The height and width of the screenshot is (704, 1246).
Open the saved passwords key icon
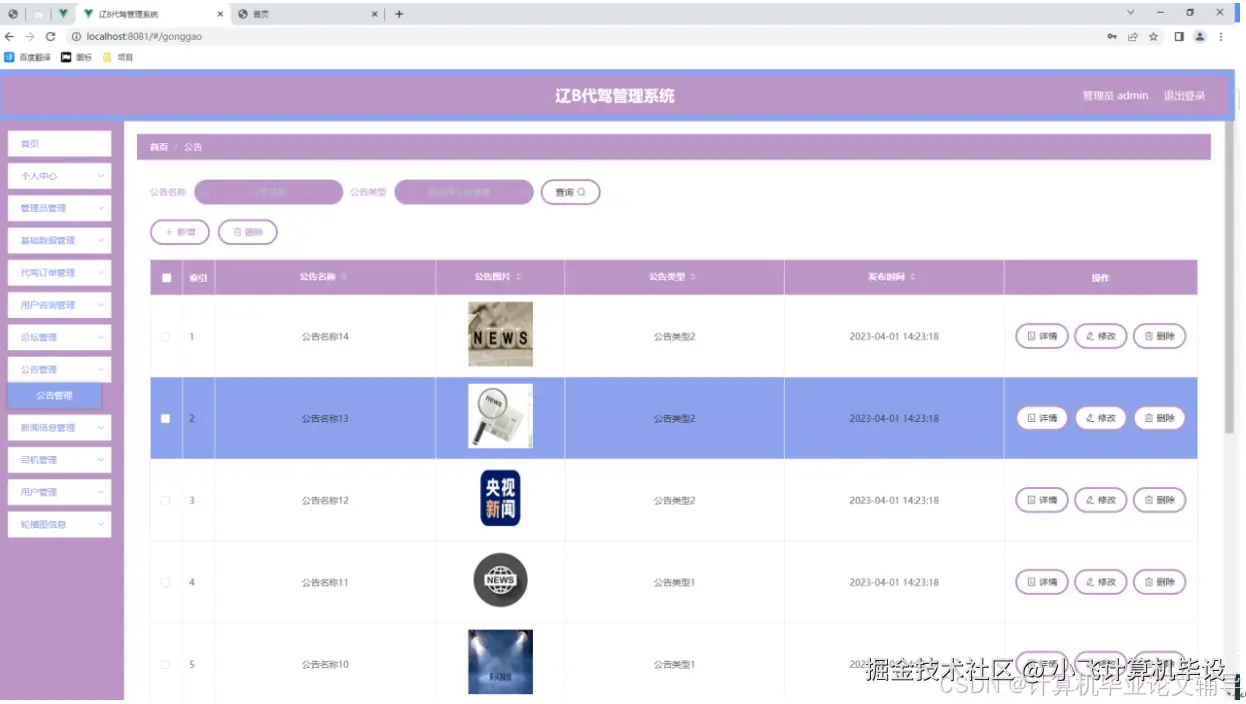pos(1112,36)
